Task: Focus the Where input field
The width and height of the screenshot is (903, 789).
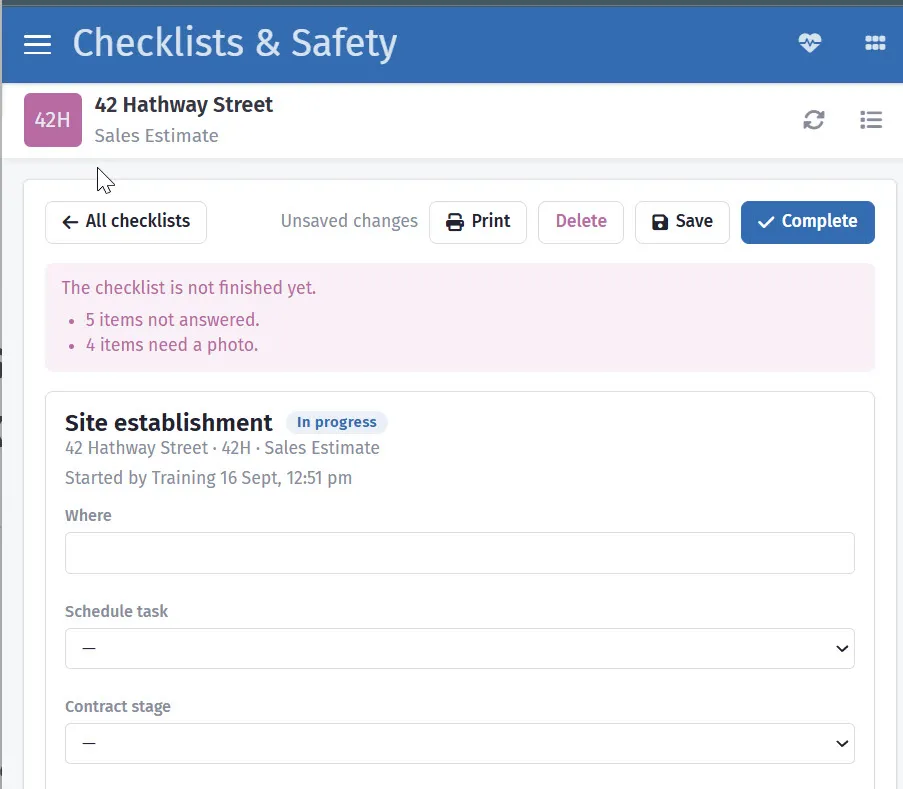Action: (460, 553)
